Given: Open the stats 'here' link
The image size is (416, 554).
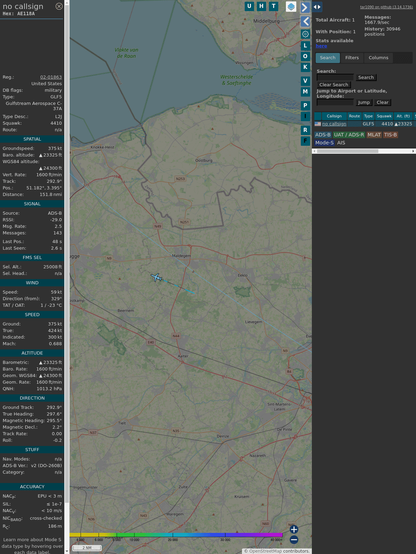Looking at the screenshot, I should pos(321,46).
